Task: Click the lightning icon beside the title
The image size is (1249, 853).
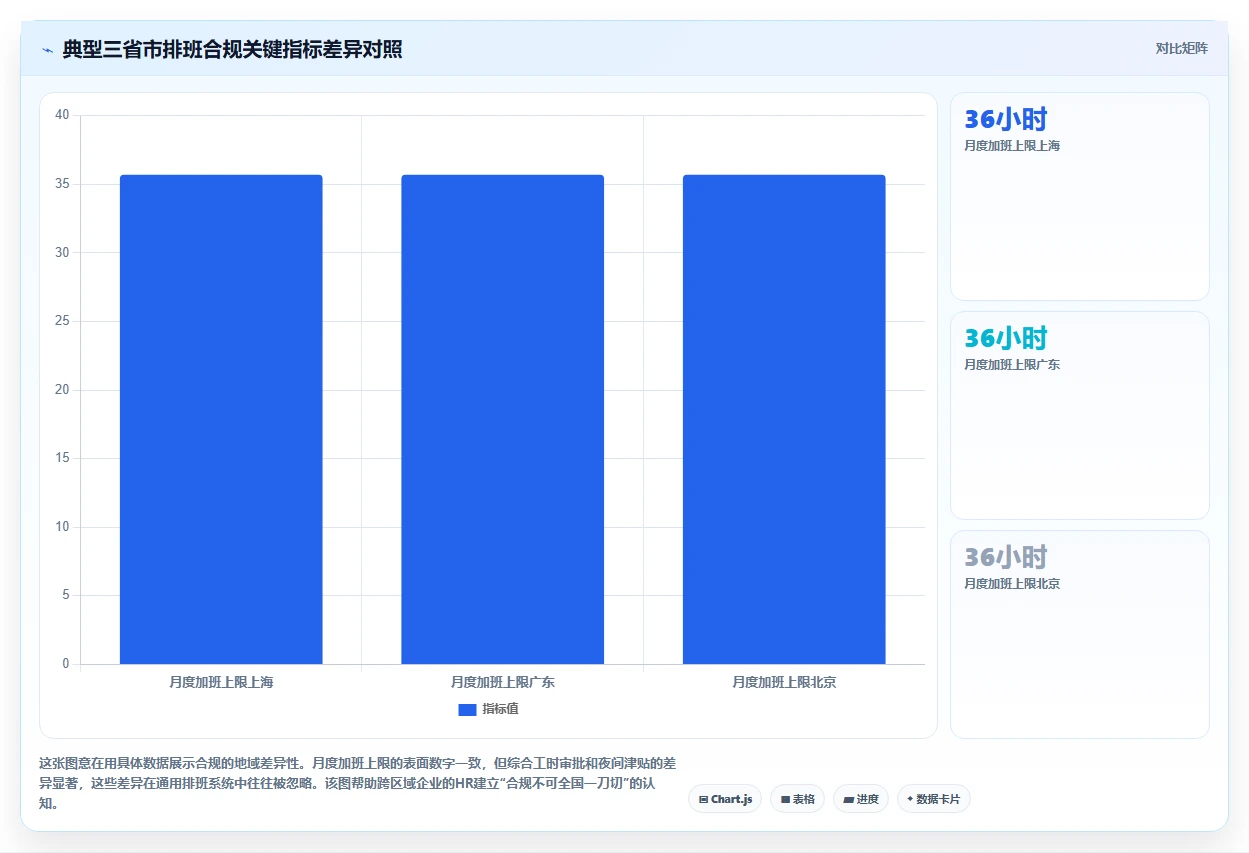Action: pos(47,50)
